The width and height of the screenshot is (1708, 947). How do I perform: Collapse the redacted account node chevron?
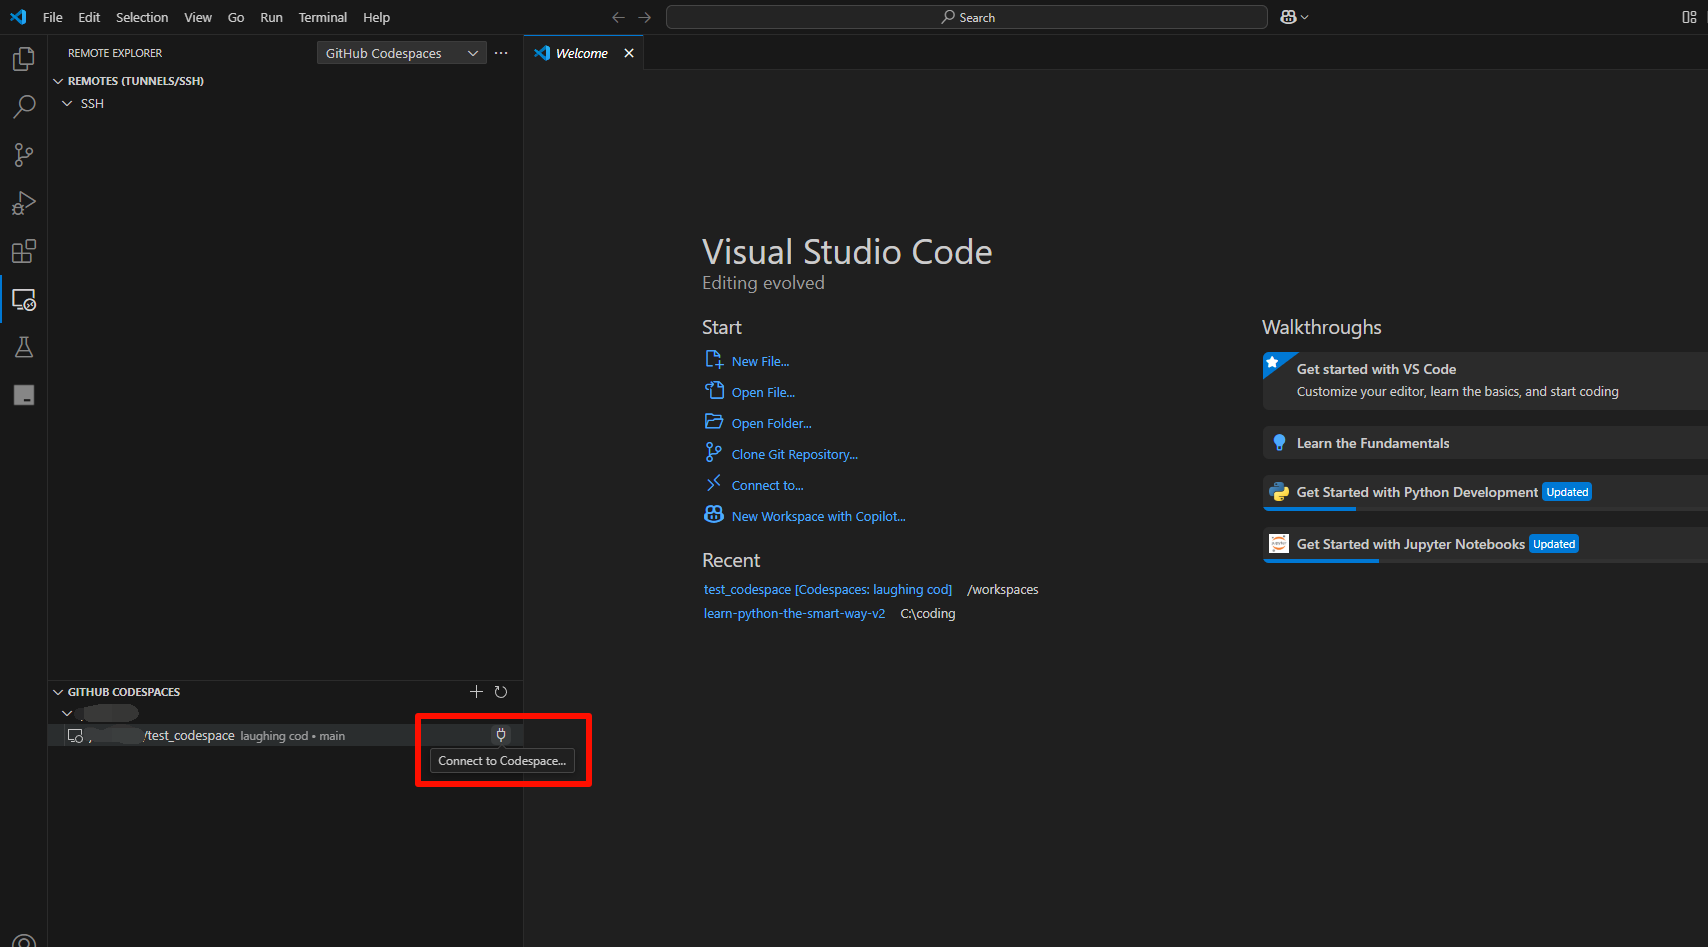(67, 713)
